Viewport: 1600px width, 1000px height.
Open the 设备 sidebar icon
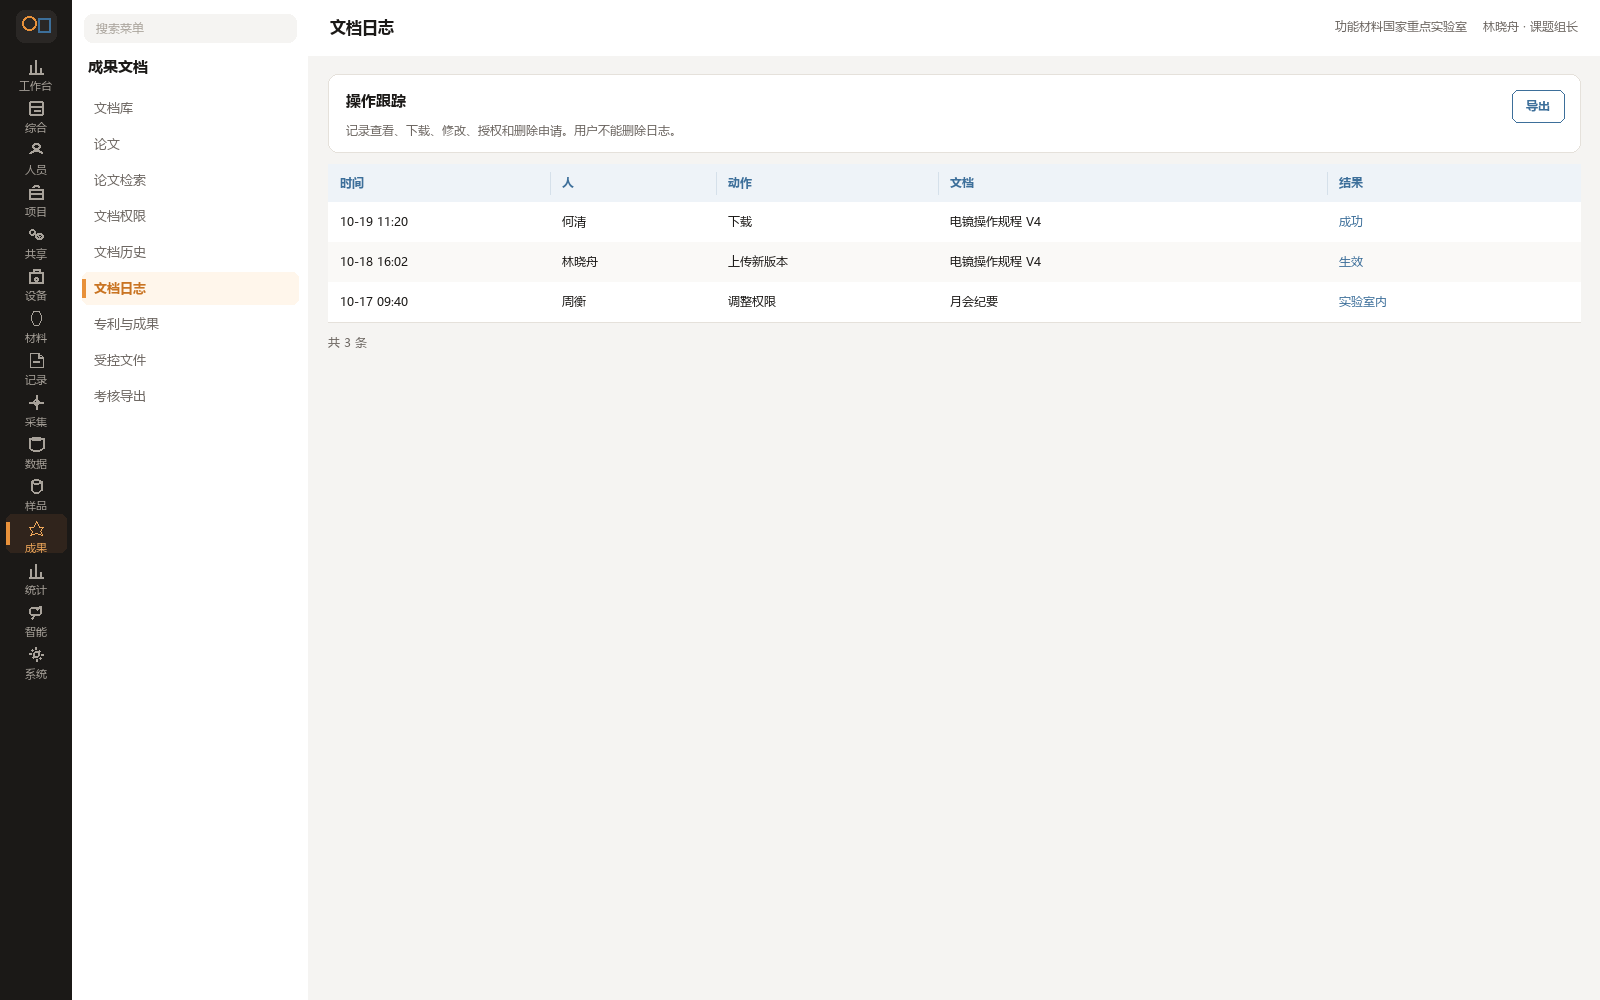[36, 285]
